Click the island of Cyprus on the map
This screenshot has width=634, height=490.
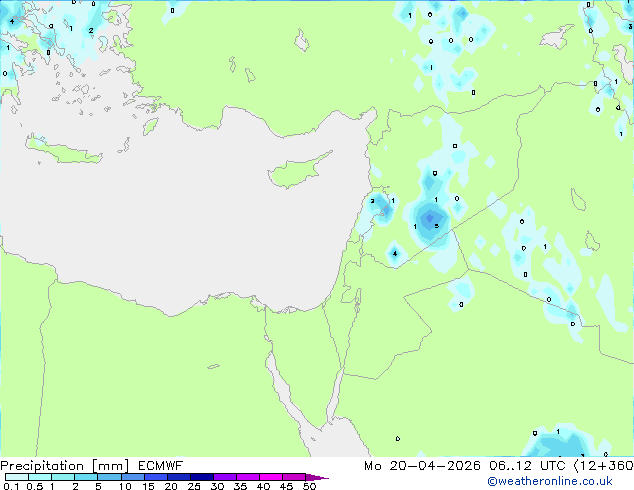click(x=293, y=173)
